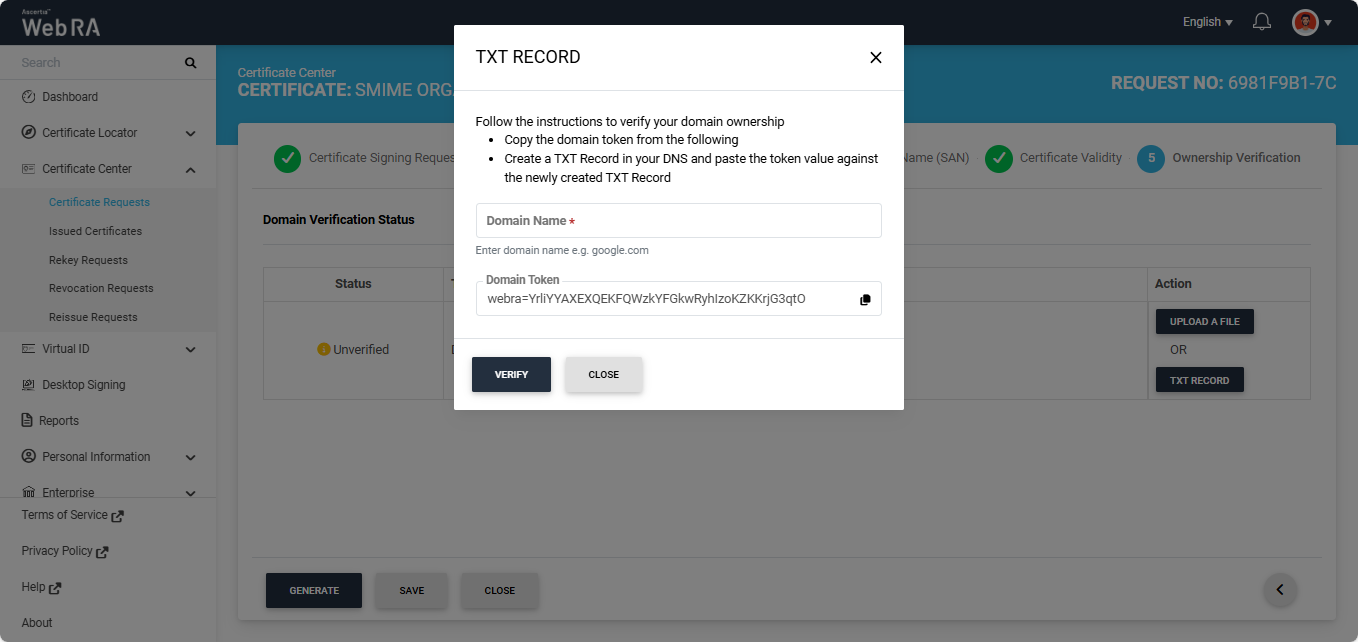Click the Certificate Signing Request green checkmark
Viewport: 1358px width, 642px height.
pos(287,158)
